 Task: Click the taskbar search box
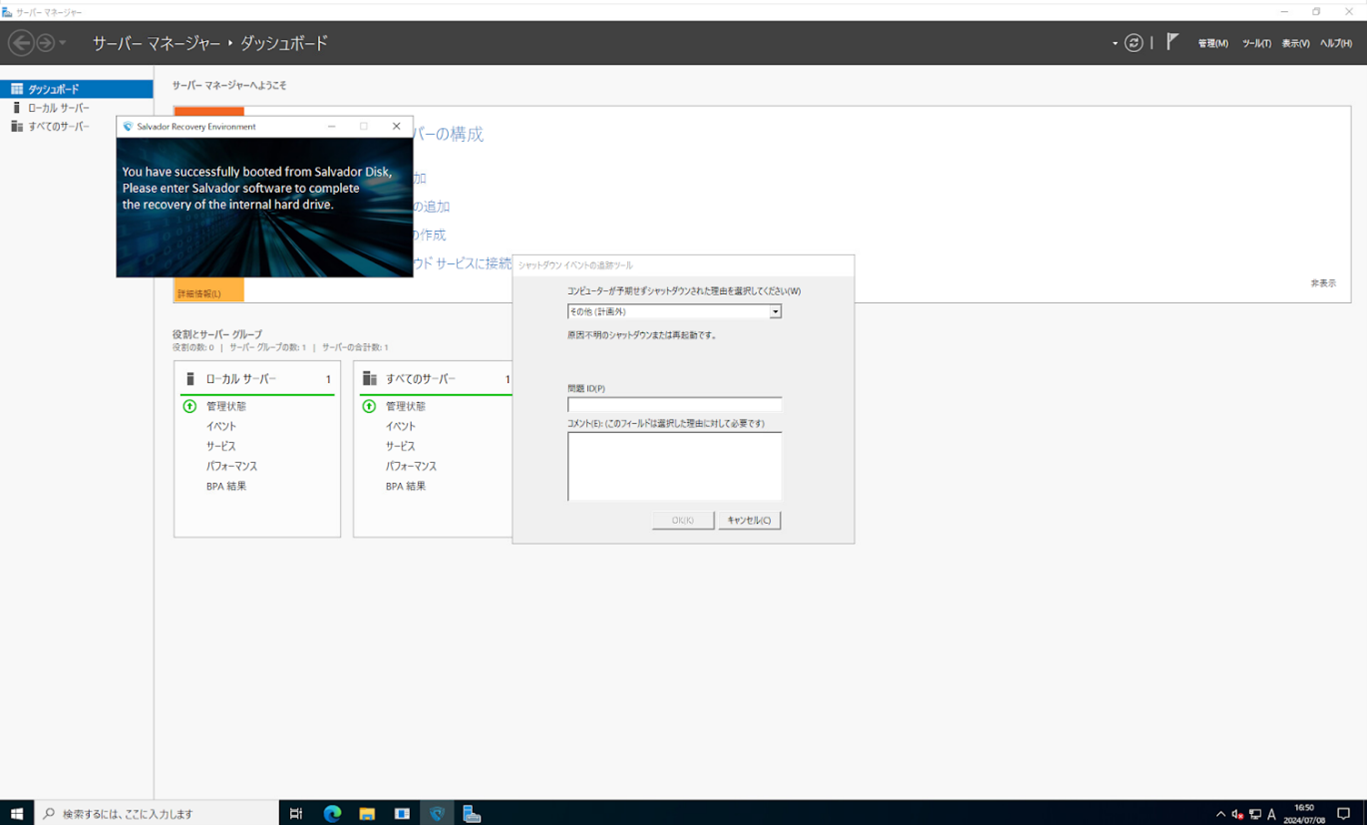tap(157, 814)
